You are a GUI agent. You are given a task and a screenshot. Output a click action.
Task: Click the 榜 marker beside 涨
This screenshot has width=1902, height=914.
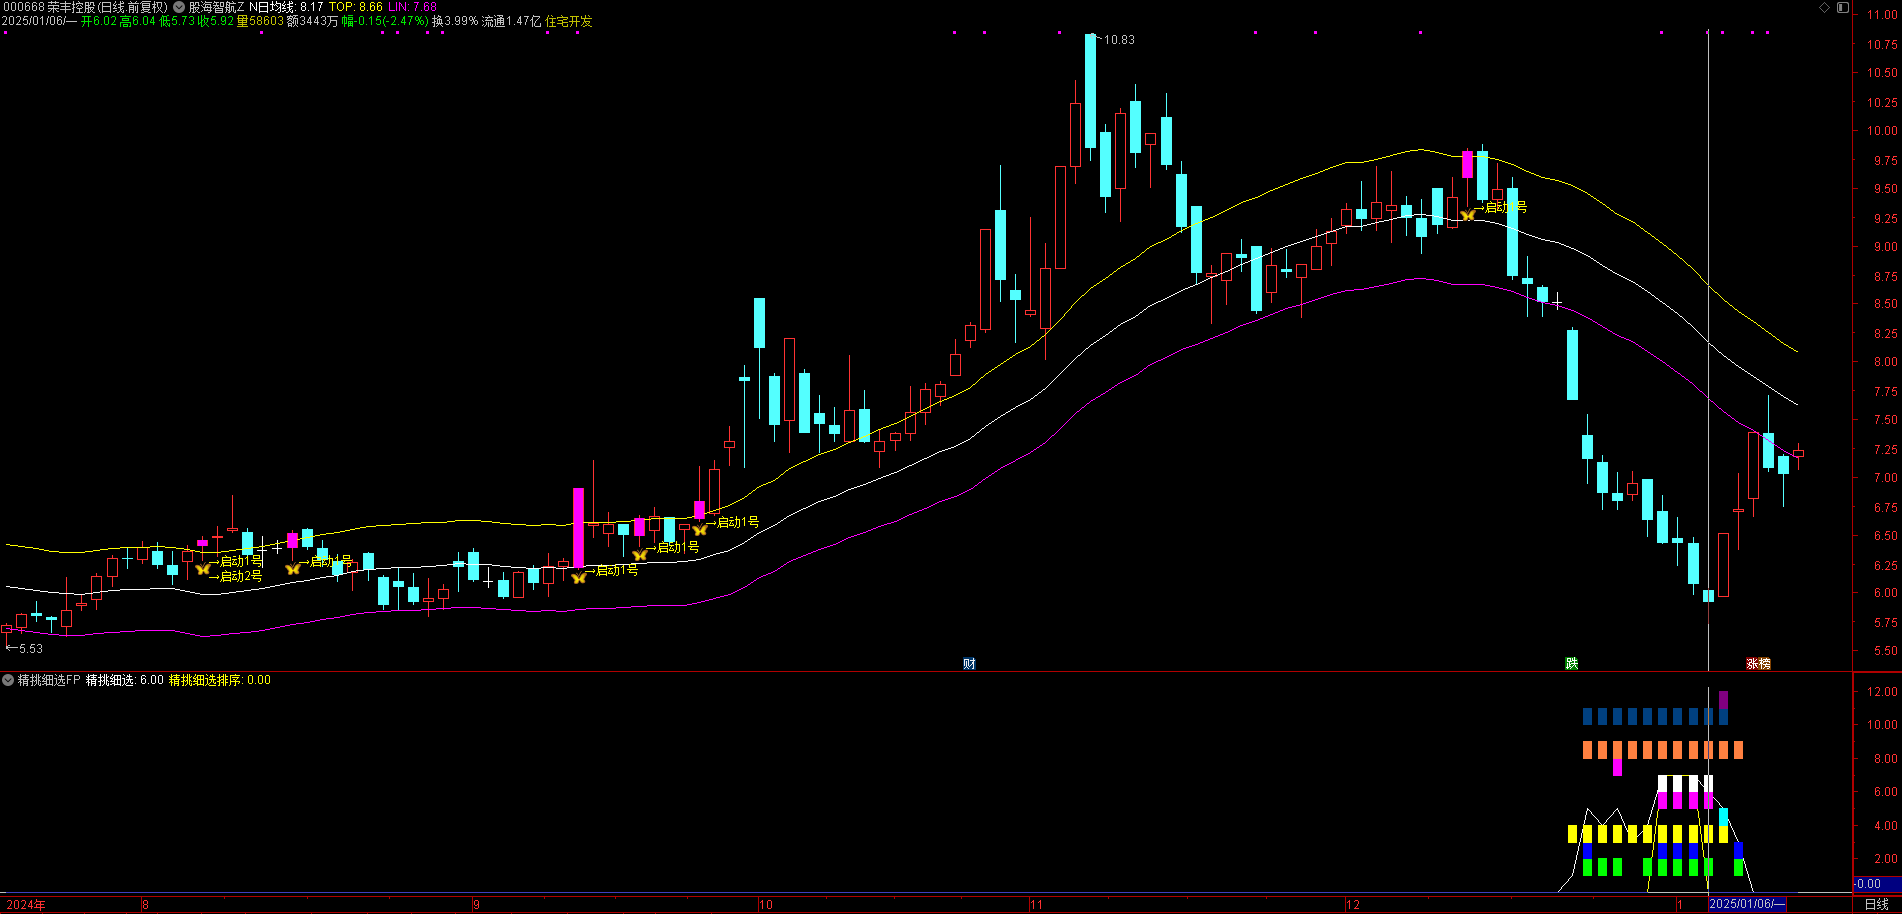pos(1764,664)
